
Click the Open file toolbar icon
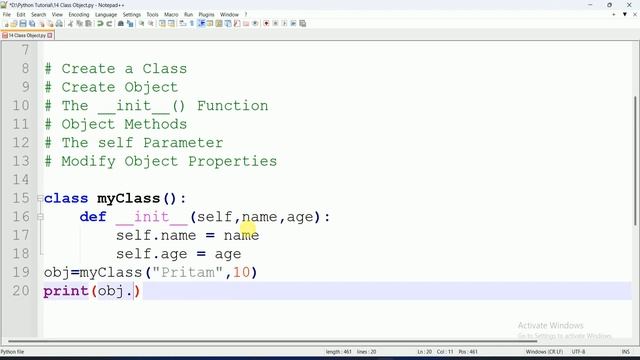(14, 24)
